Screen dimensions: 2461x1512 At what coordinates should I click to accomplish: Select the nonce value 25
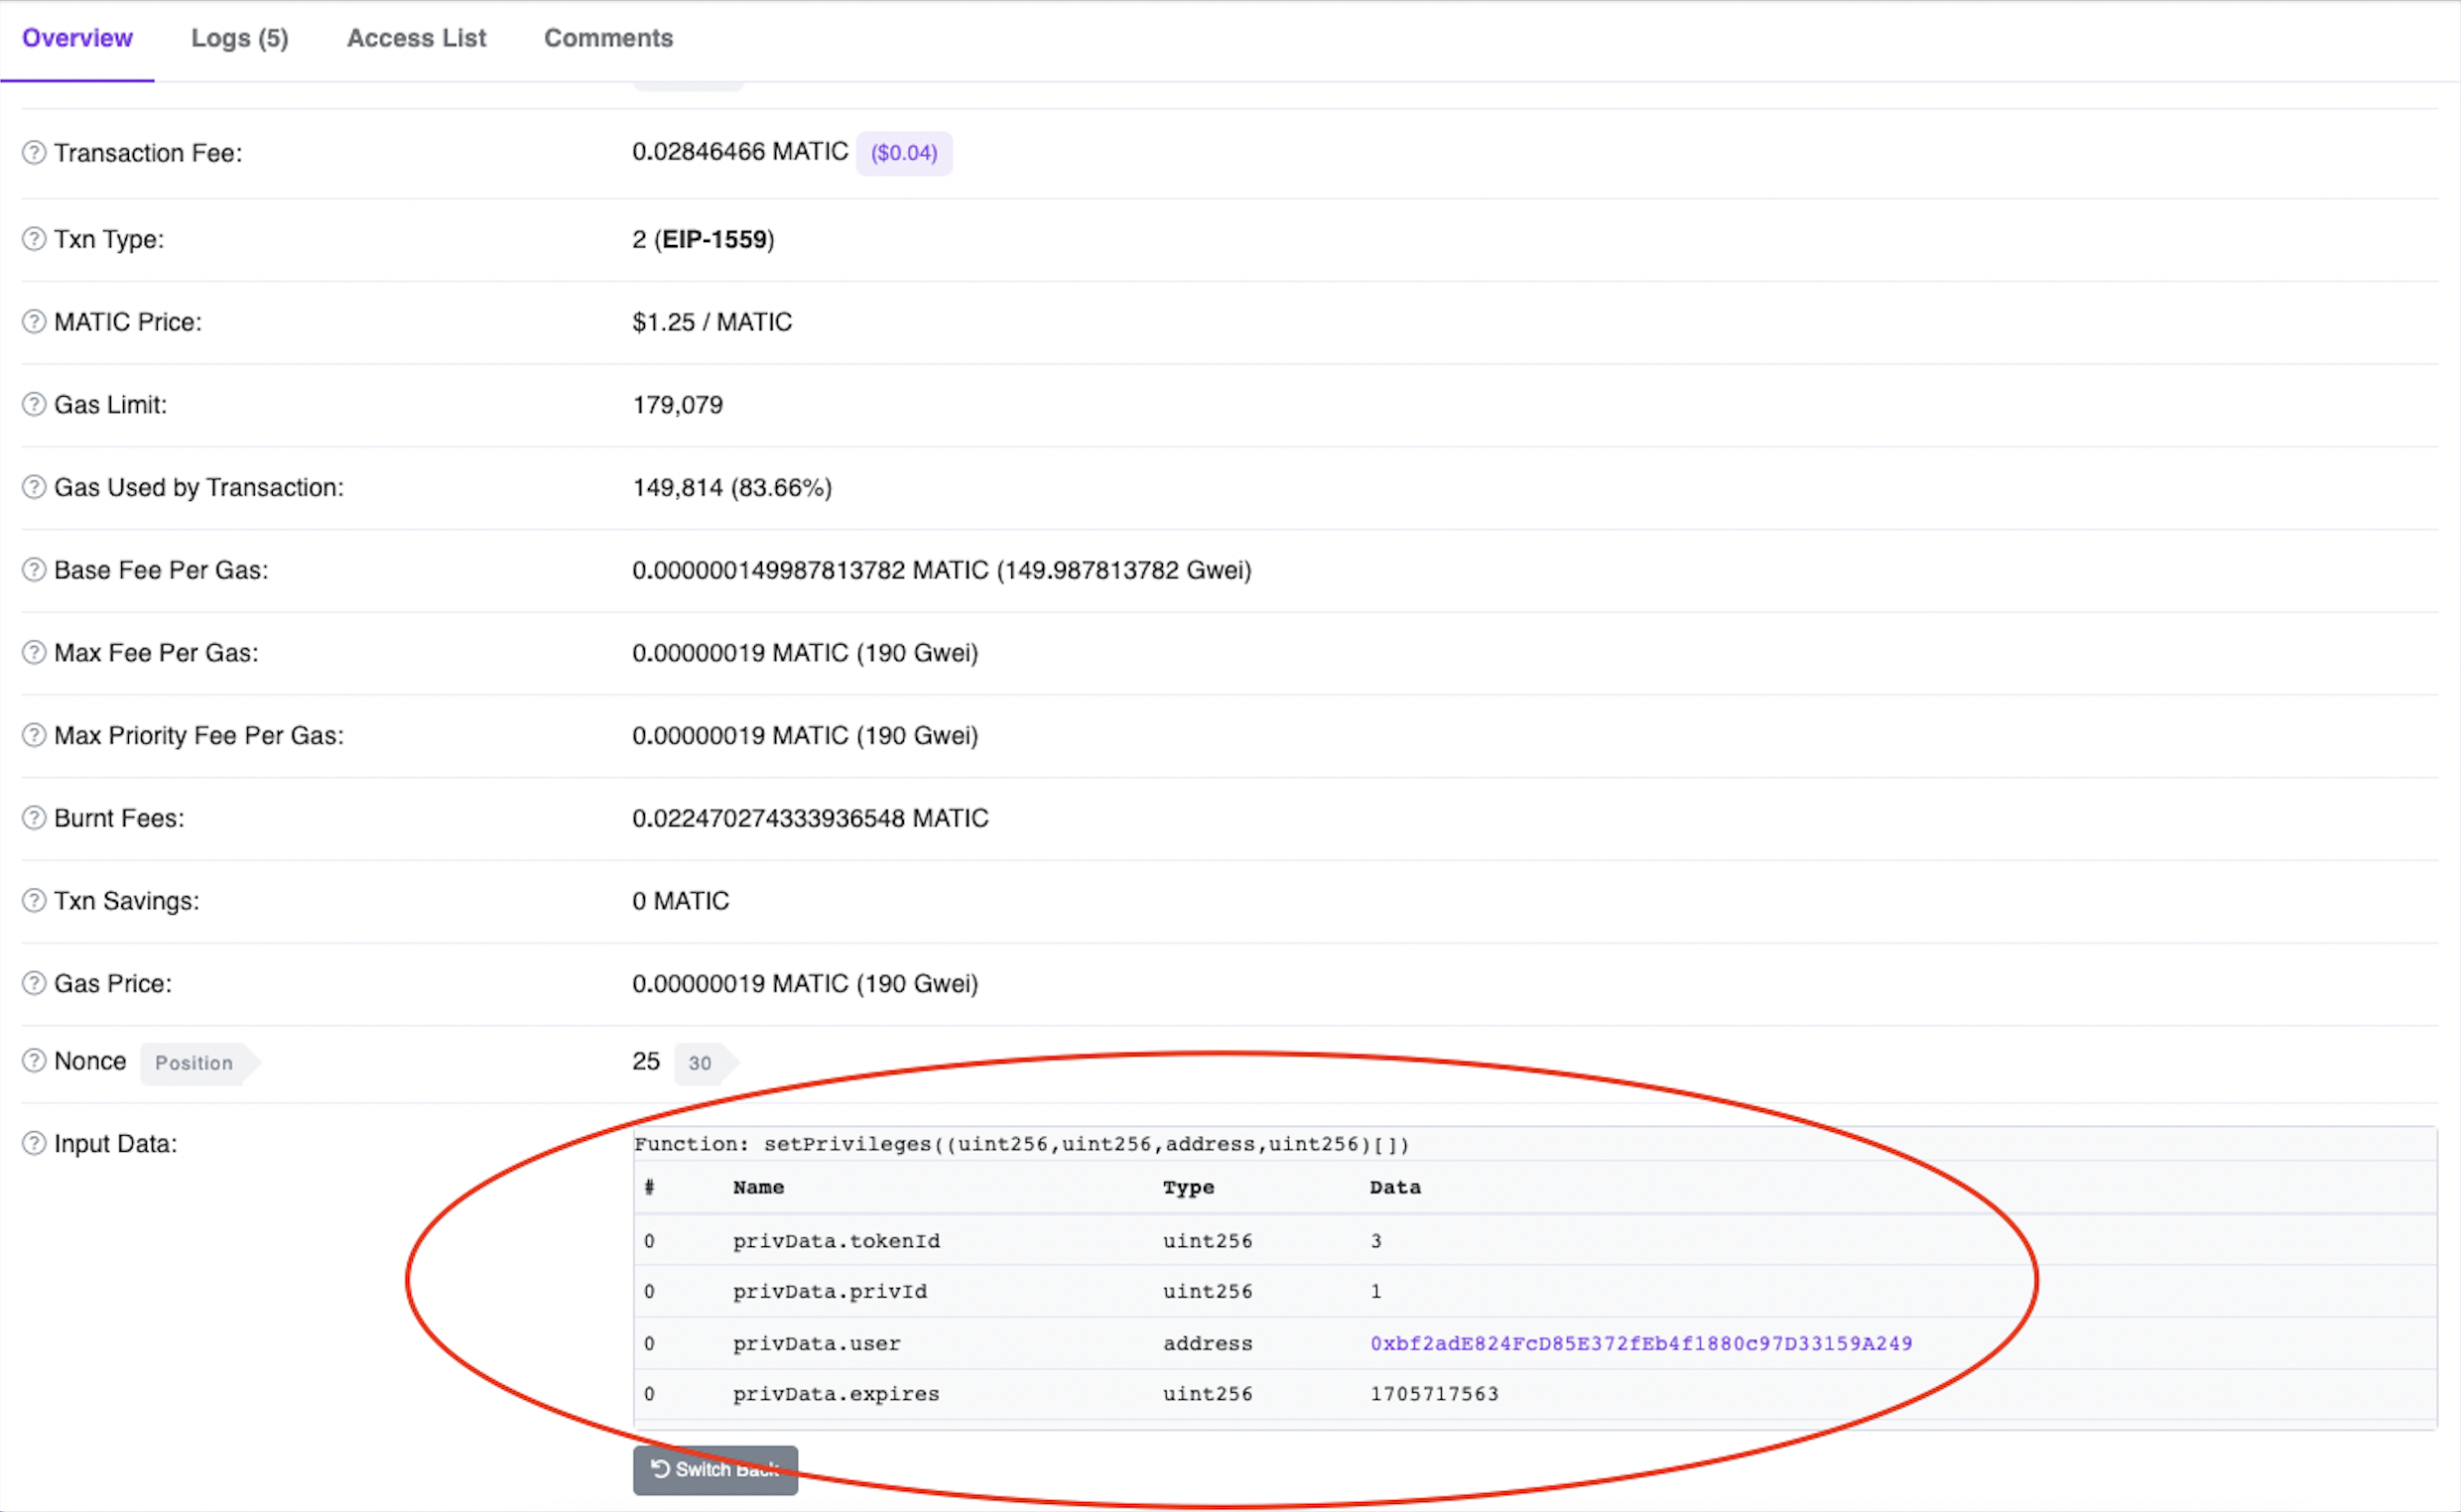pyautogui.click(x=646, y=1061)
